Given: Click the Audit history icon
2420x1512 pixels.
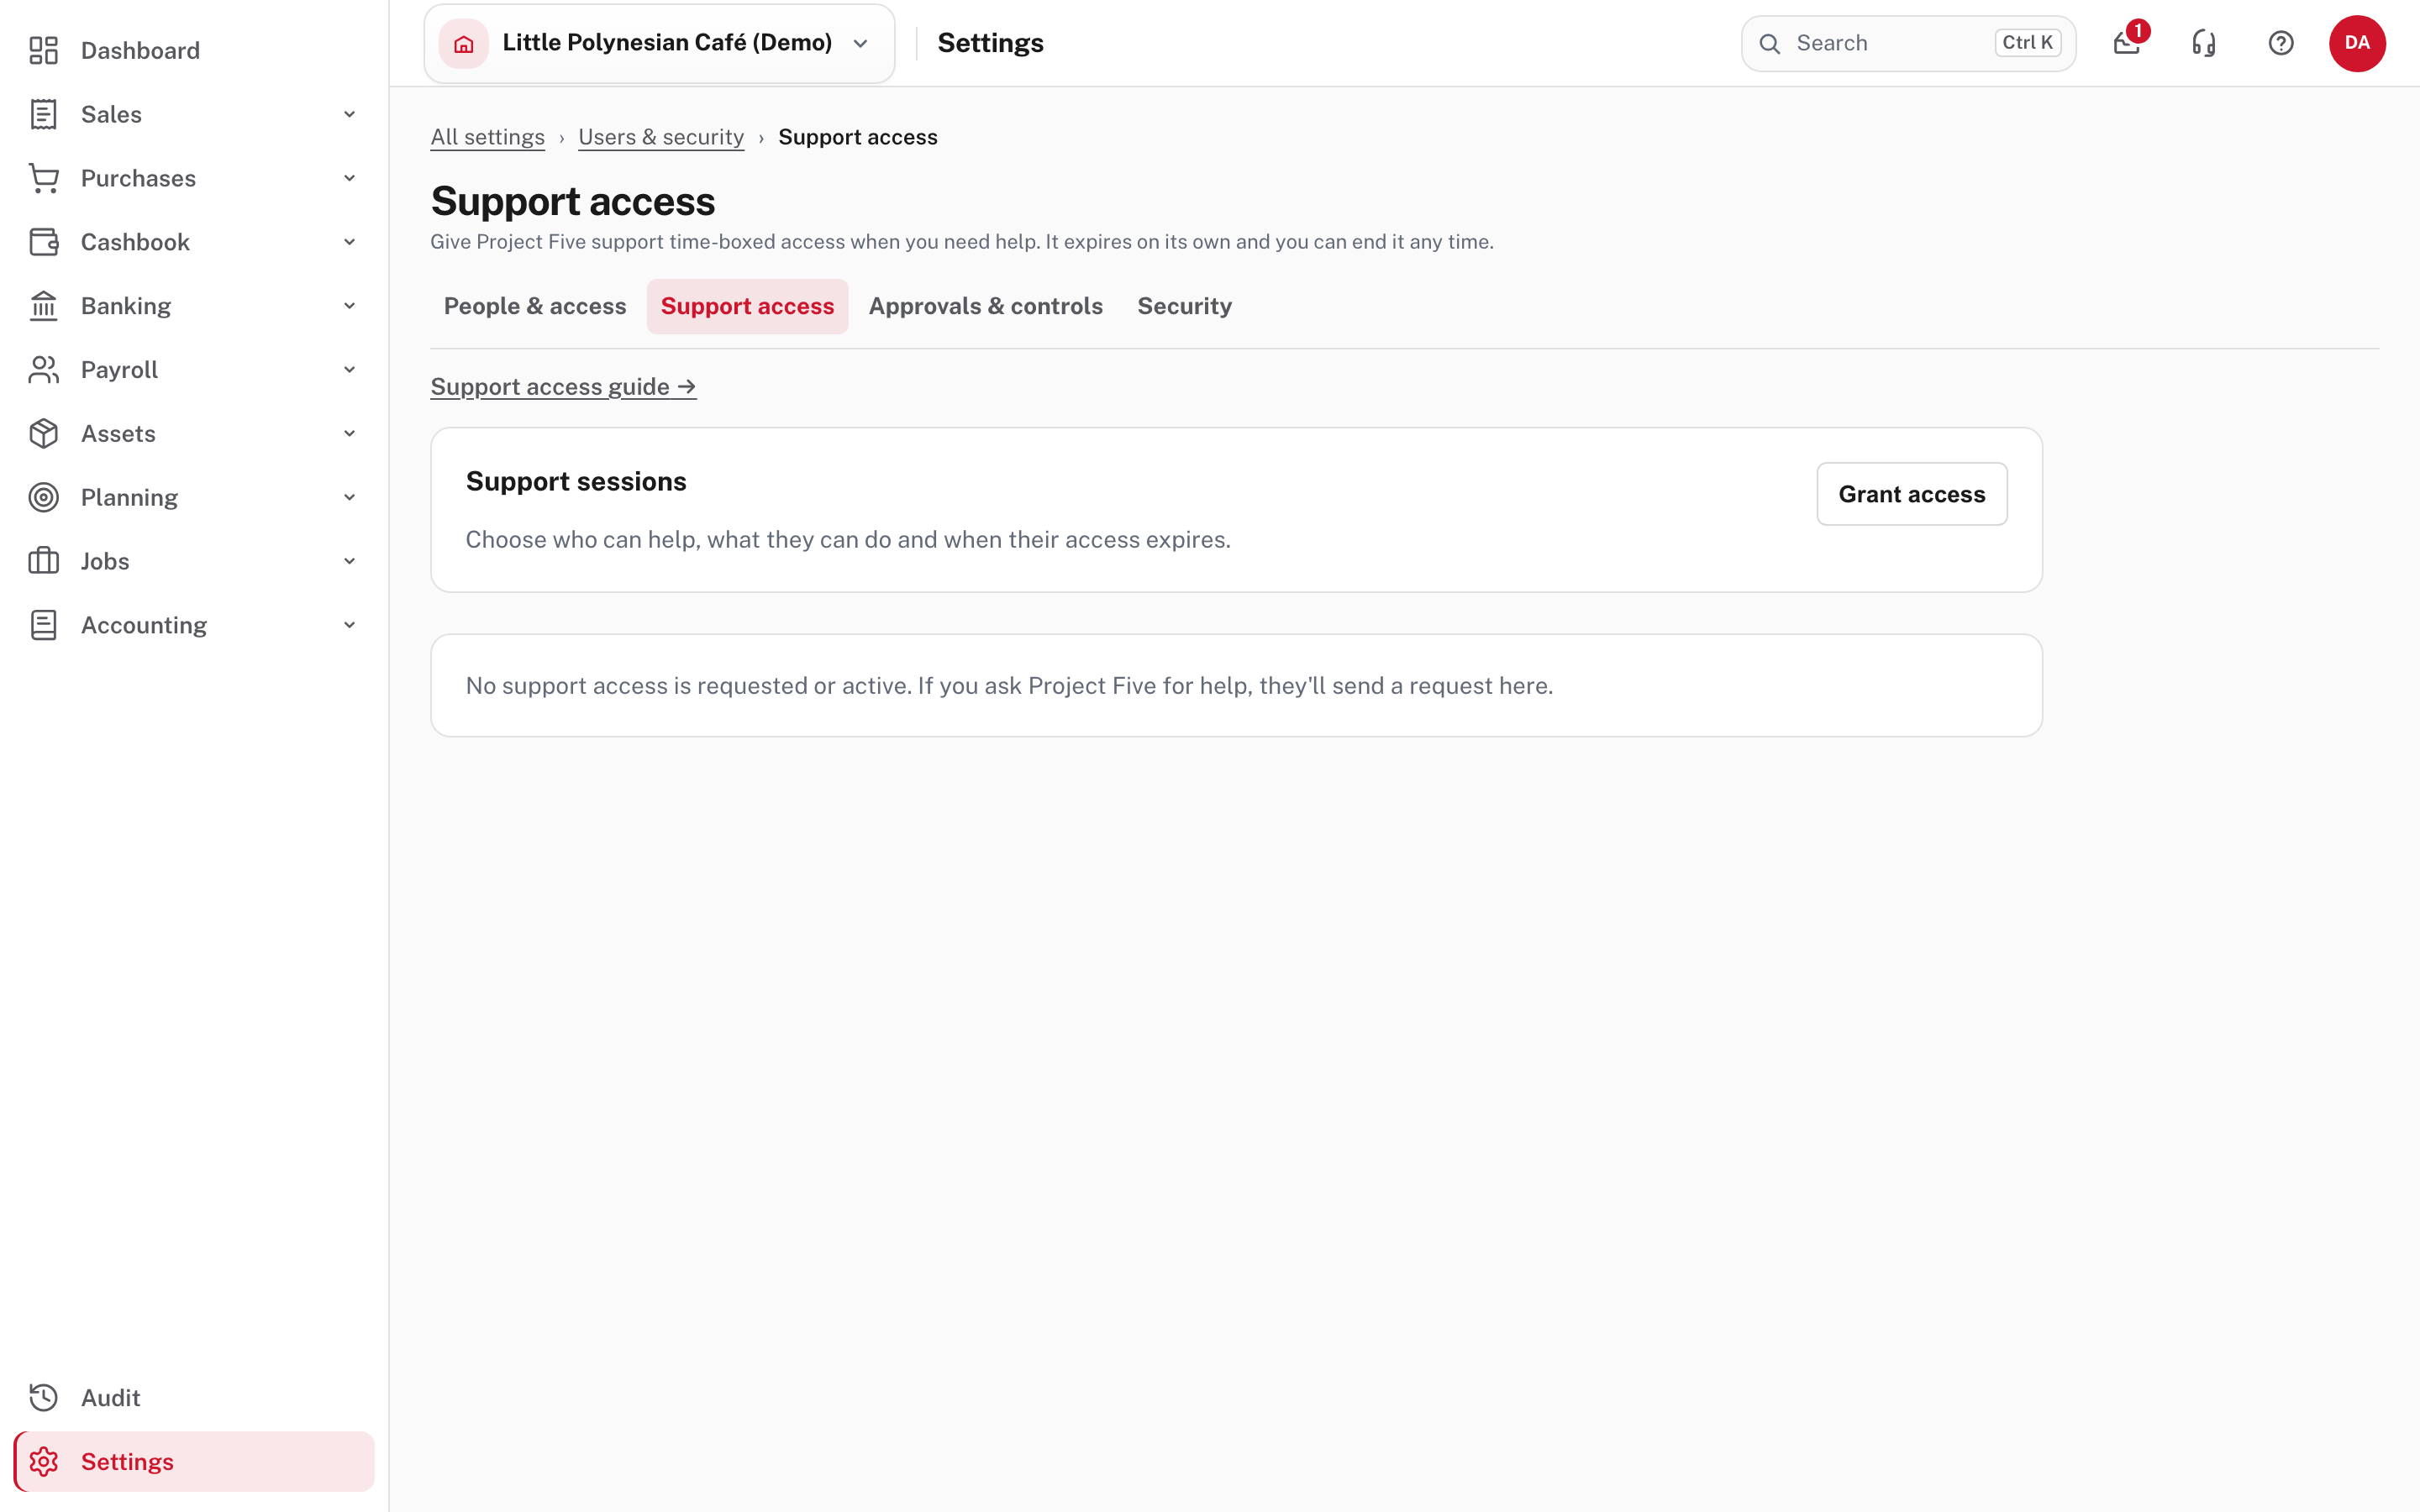Looking at the screenshot, I should 43,1398.
